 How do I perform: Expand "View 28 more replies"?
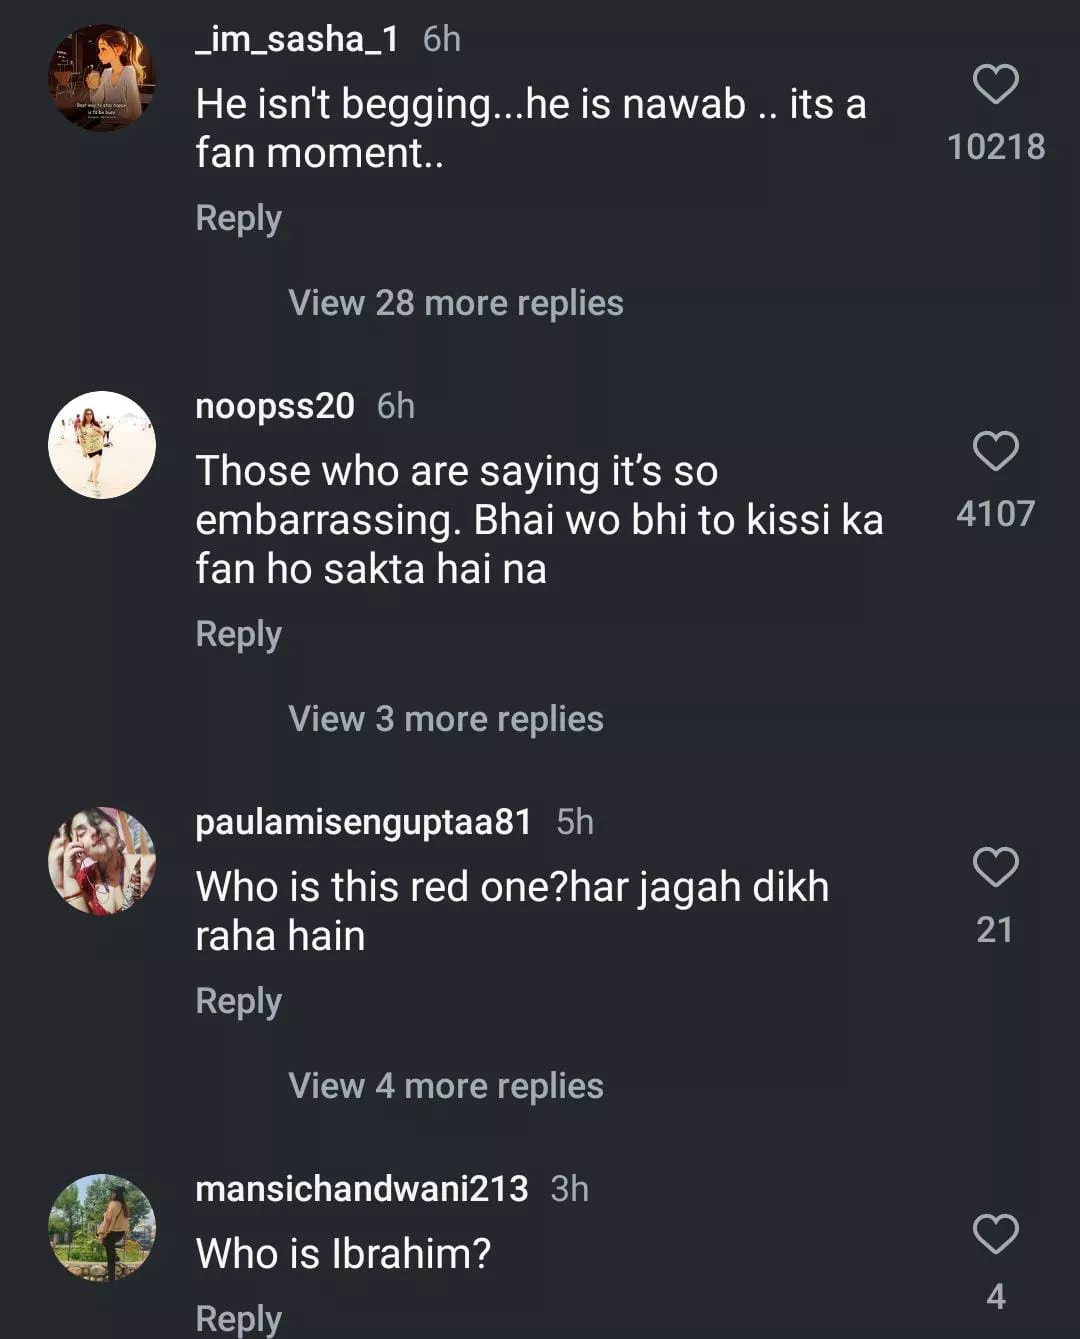pyautogui.click(x=455, y=303)
